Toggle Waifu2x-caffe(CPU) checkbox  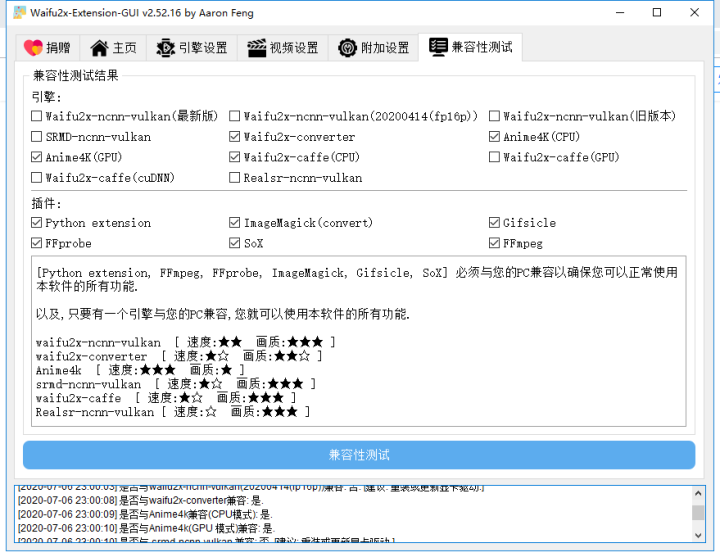(x=234, y=157)
